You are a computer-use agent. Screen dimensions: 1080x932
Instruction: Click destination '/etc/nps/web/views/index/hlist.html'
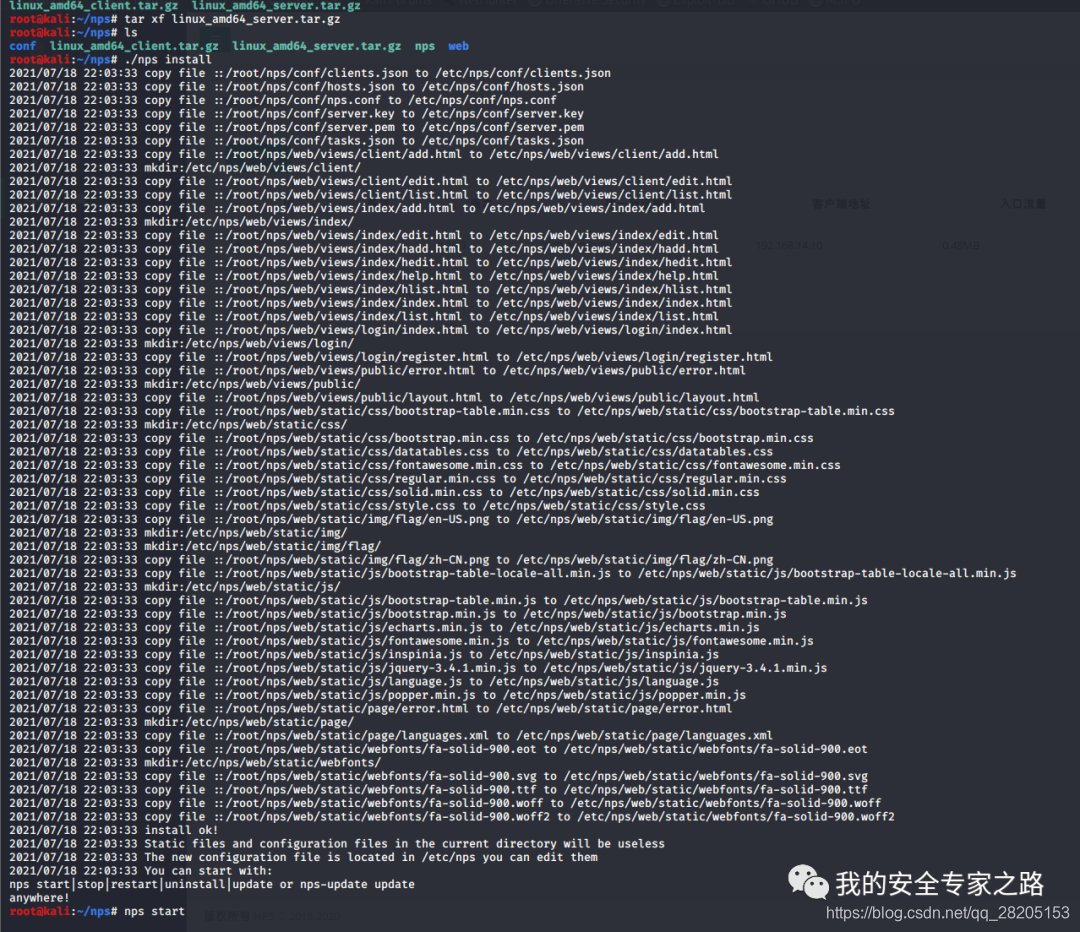613,289
